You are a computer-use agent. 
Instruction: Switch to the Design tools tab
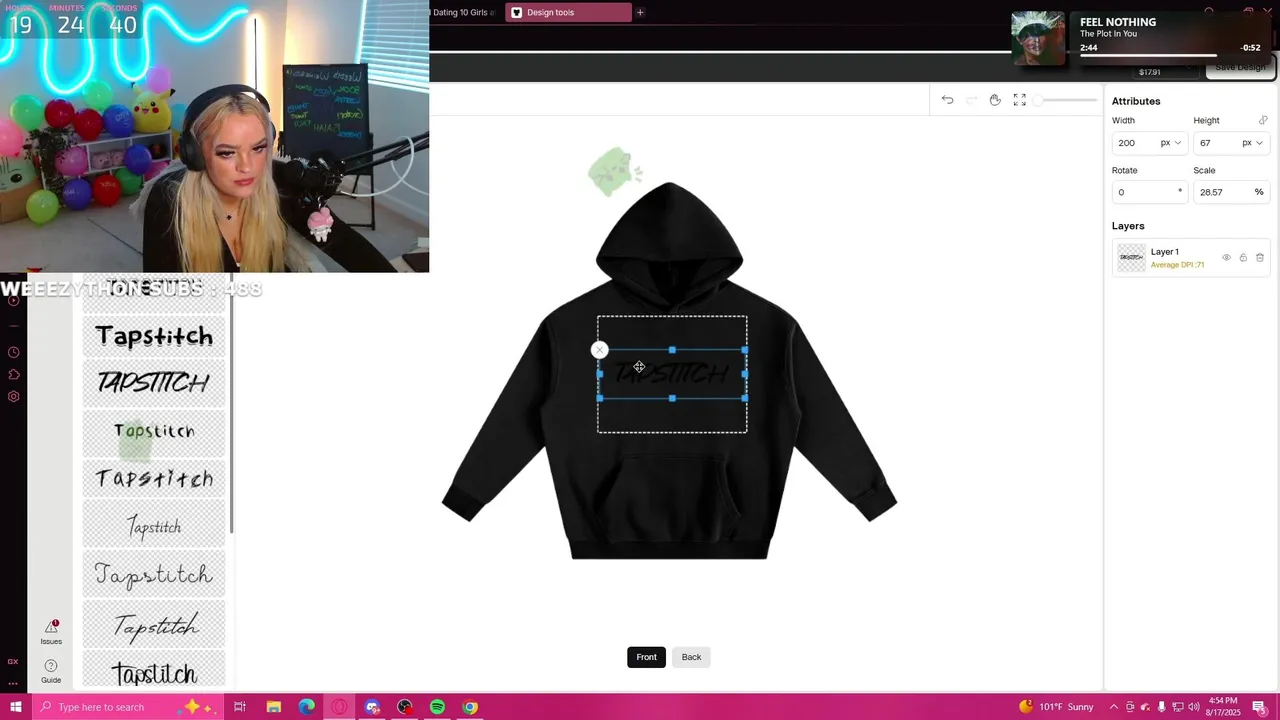click(x=568, y=12)
